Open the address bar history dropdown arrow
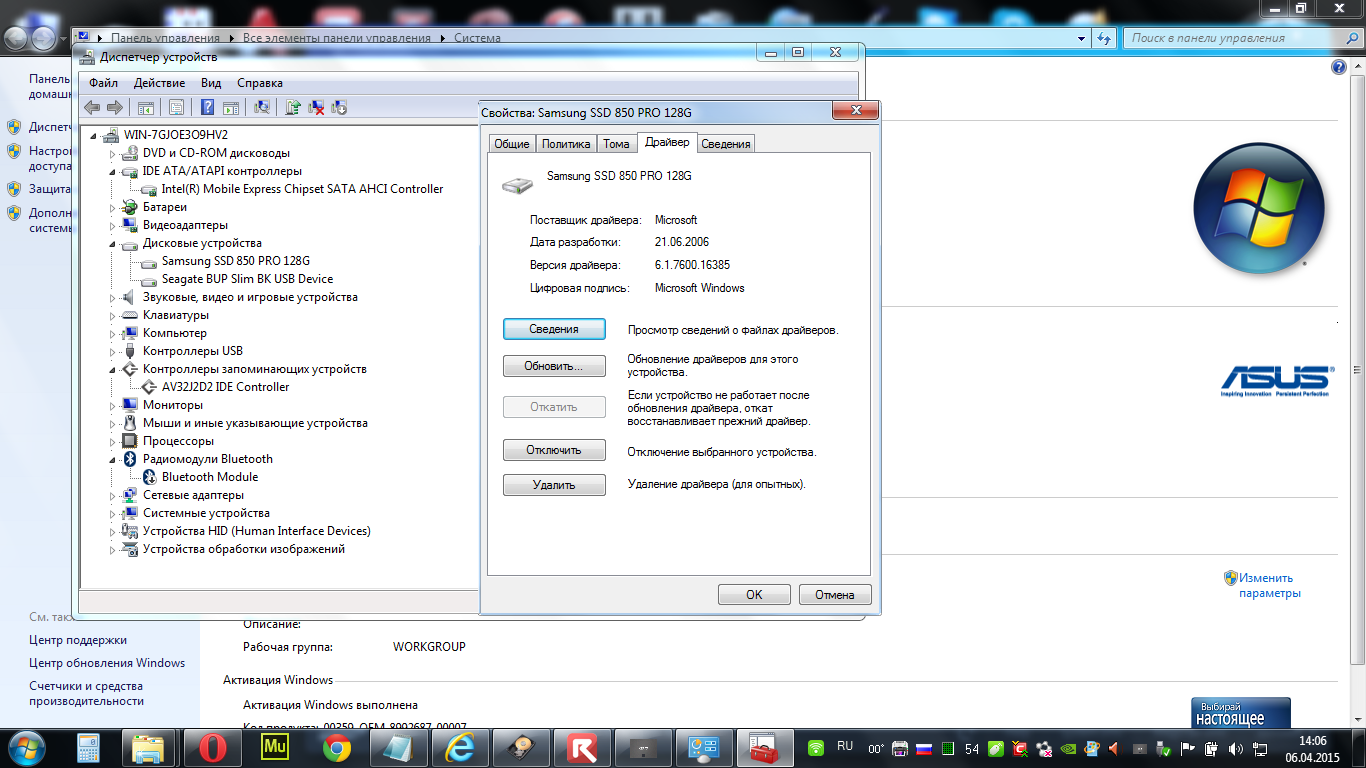This screenshot has height=768, width=1366. coord(1082,38)
